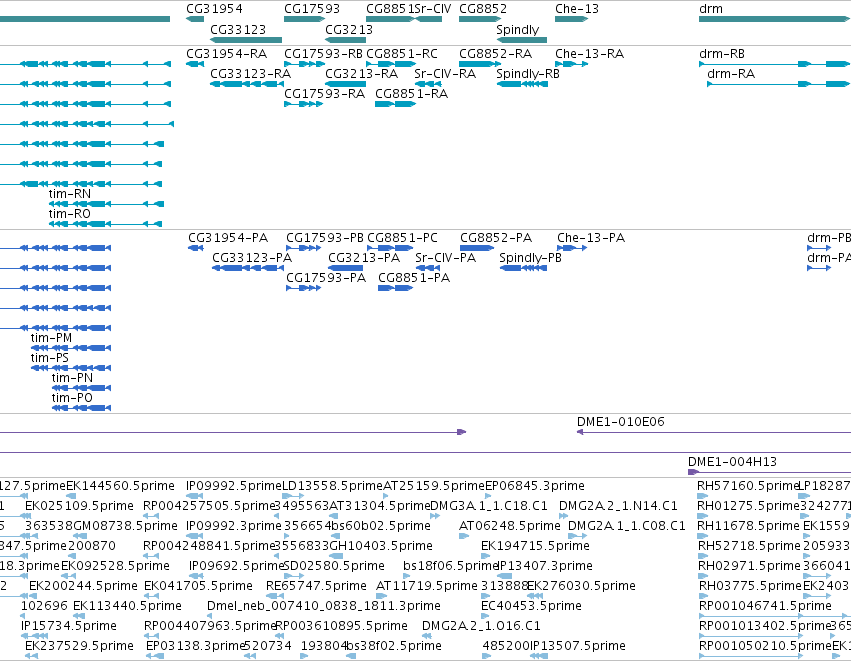
Task: Select the CG8851-RA transcript label
Action: [411, 94]
